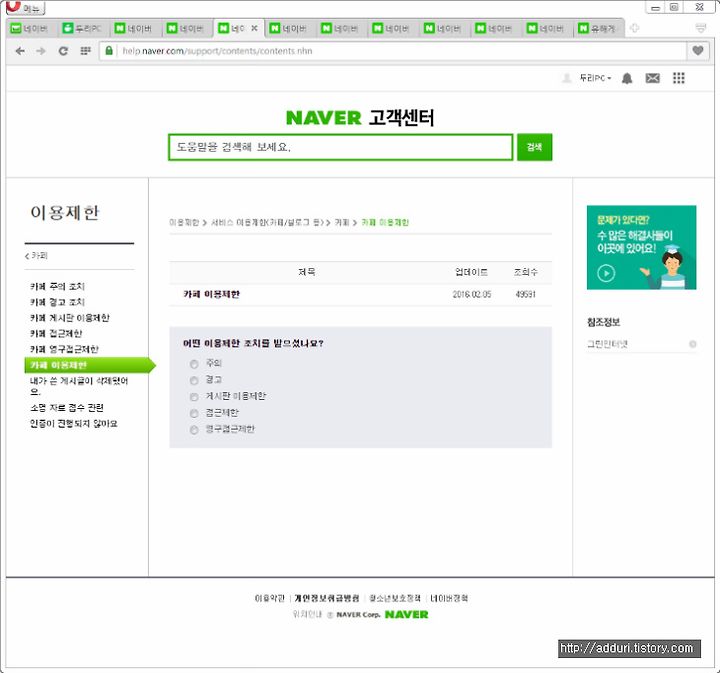Open 소명 자료 접수 관련 item

tap(67, 408)
